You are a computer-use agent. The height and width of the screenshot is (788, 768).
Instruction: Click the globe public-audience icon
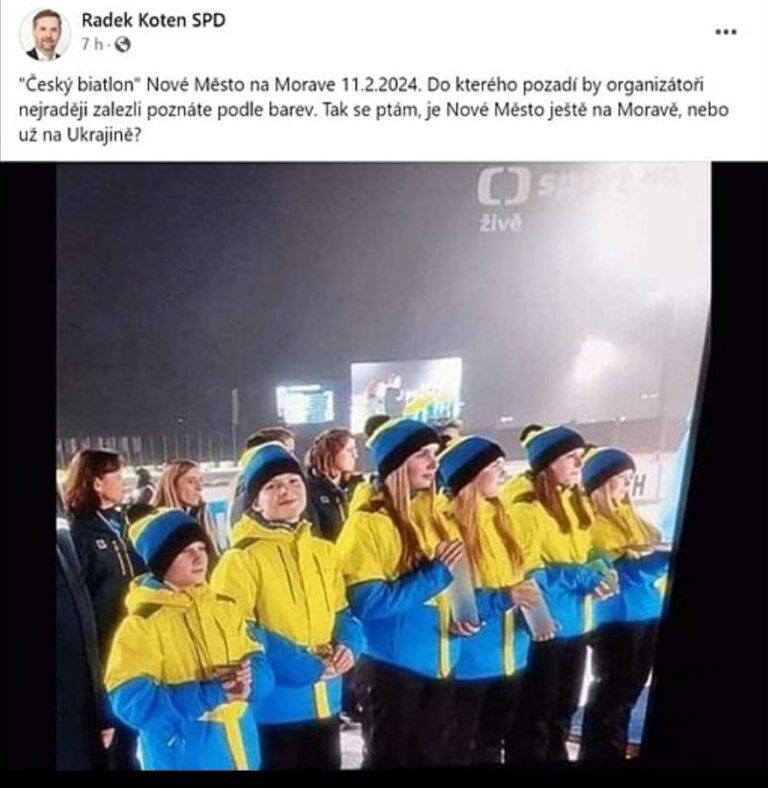click(123, 45)
